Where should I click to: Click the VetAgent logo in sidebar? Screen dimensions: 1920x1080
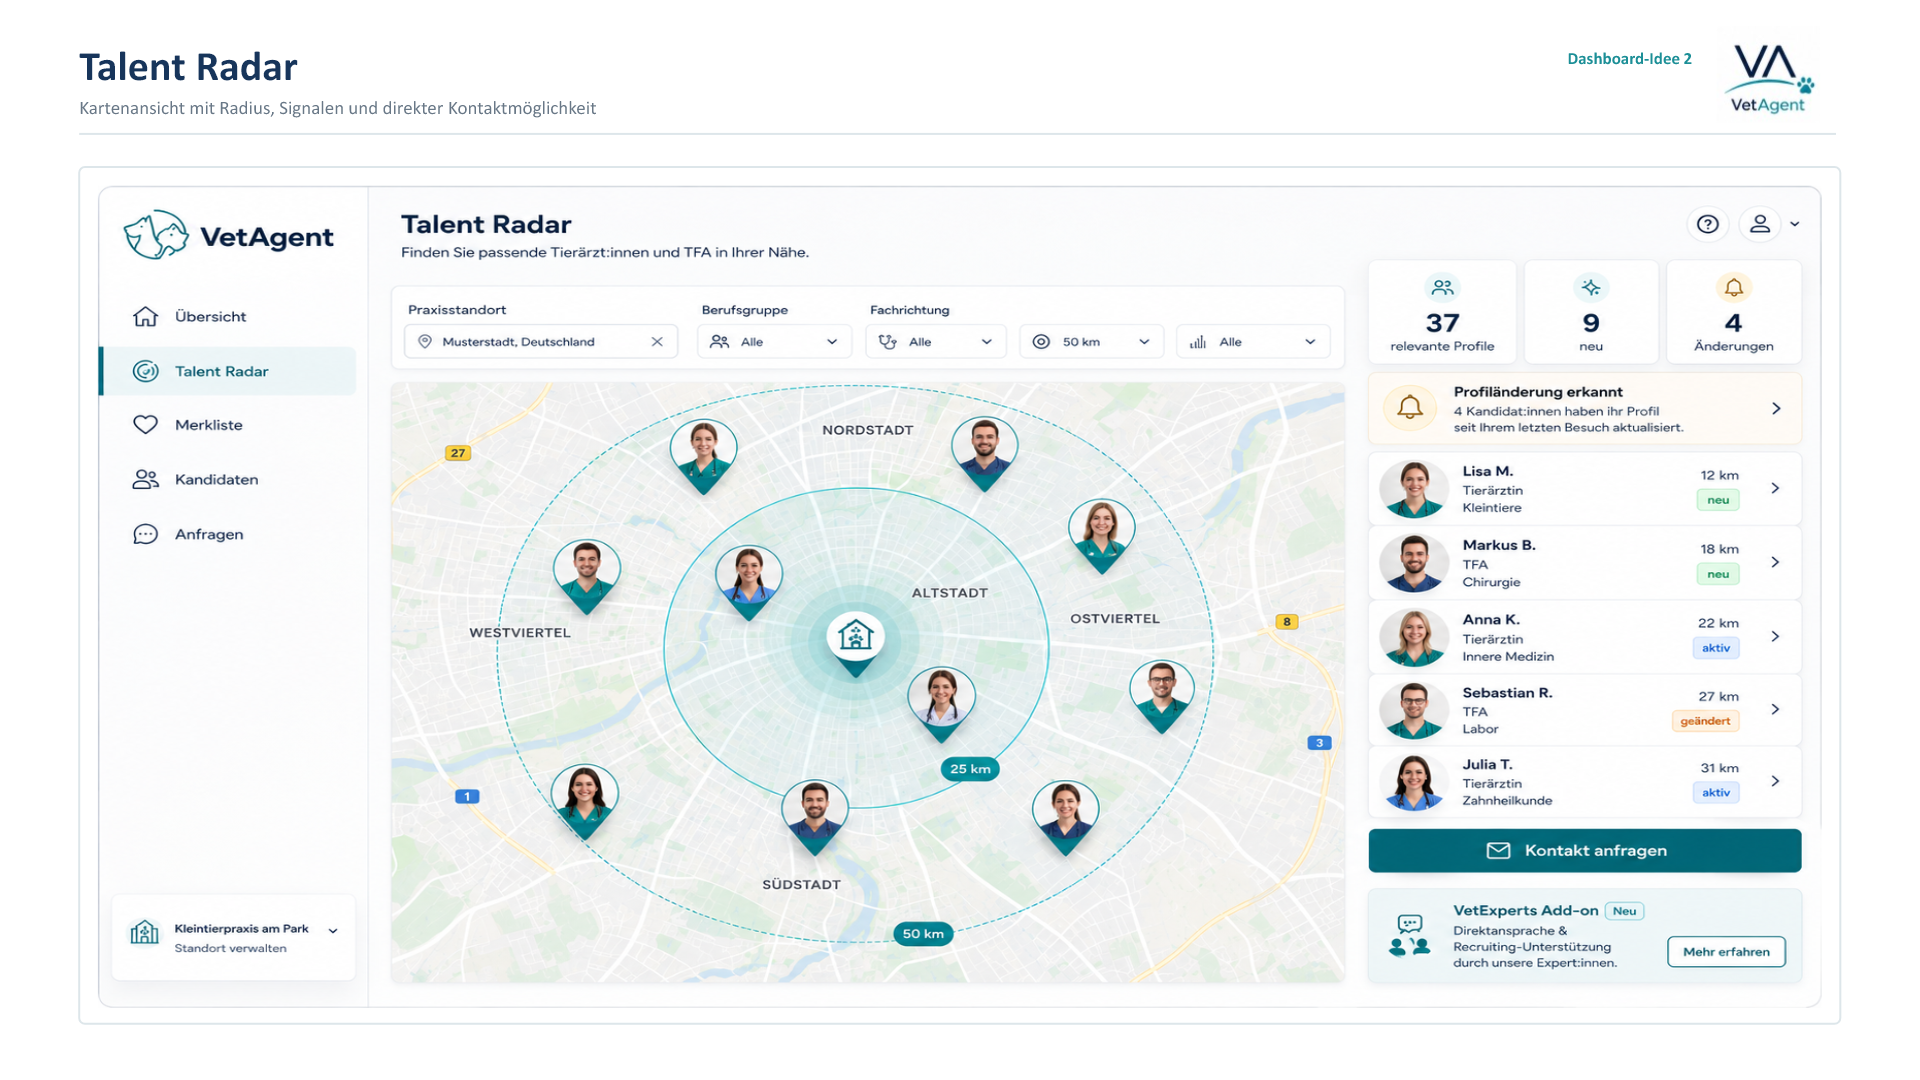[228, 235]
